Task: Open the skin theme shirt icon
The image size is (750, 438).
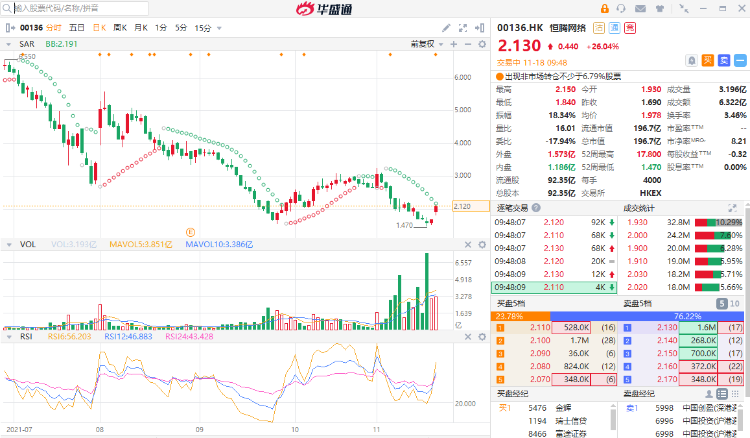Action: (x=660, y=9)
